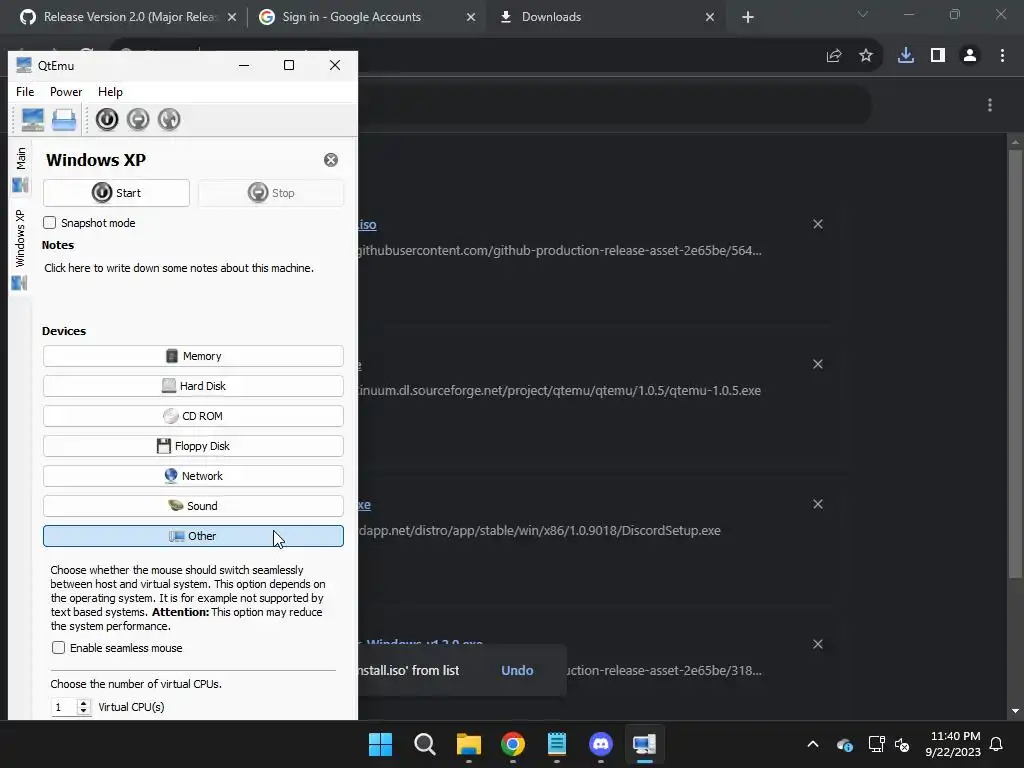The height and width of the screenshot is (768, 1024).
Task: Open the File menu in QtEmu
Action: (25, 92)
